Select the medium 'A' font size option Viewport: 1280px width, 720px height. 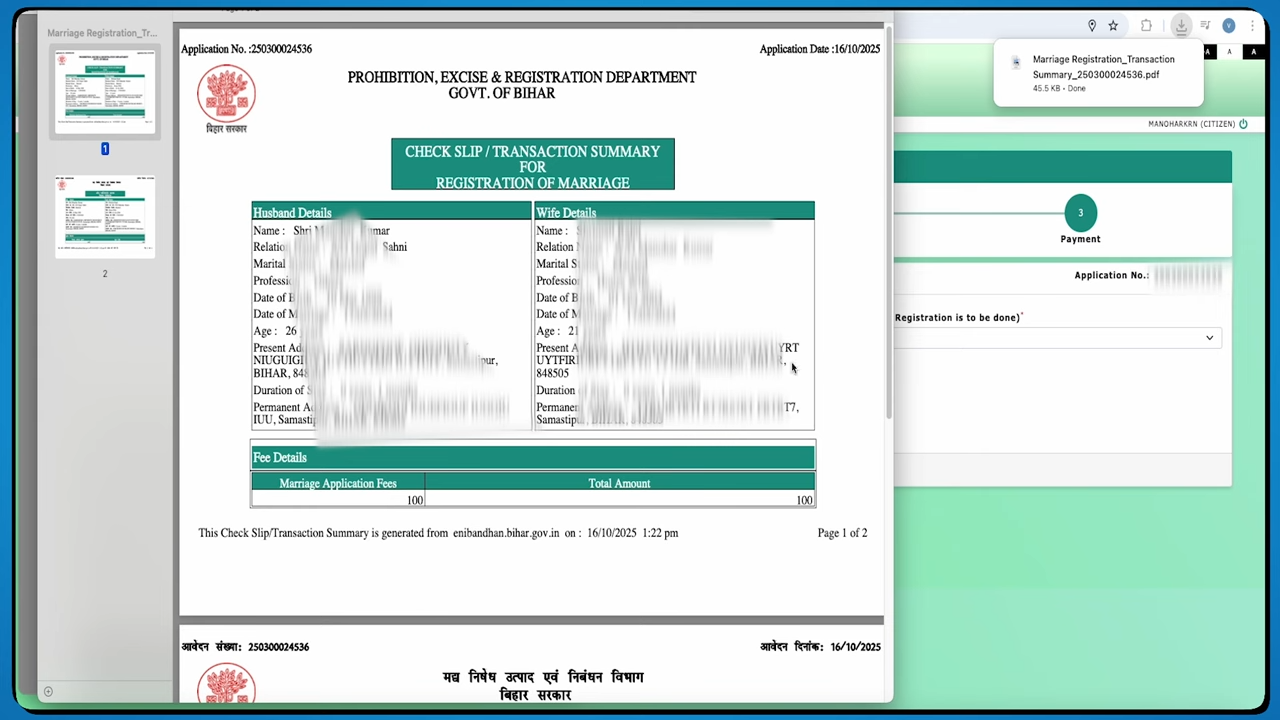(x=1230, y=52)
